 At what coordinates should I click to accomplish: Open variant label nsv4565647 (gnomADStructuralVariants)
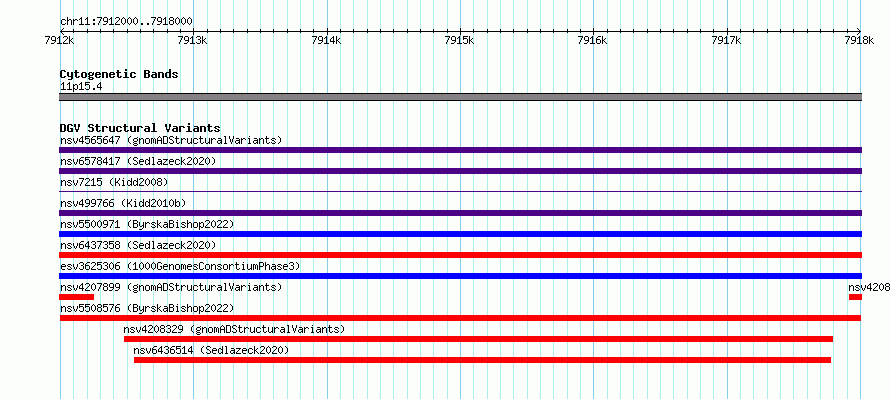click(x=171, y=140)
